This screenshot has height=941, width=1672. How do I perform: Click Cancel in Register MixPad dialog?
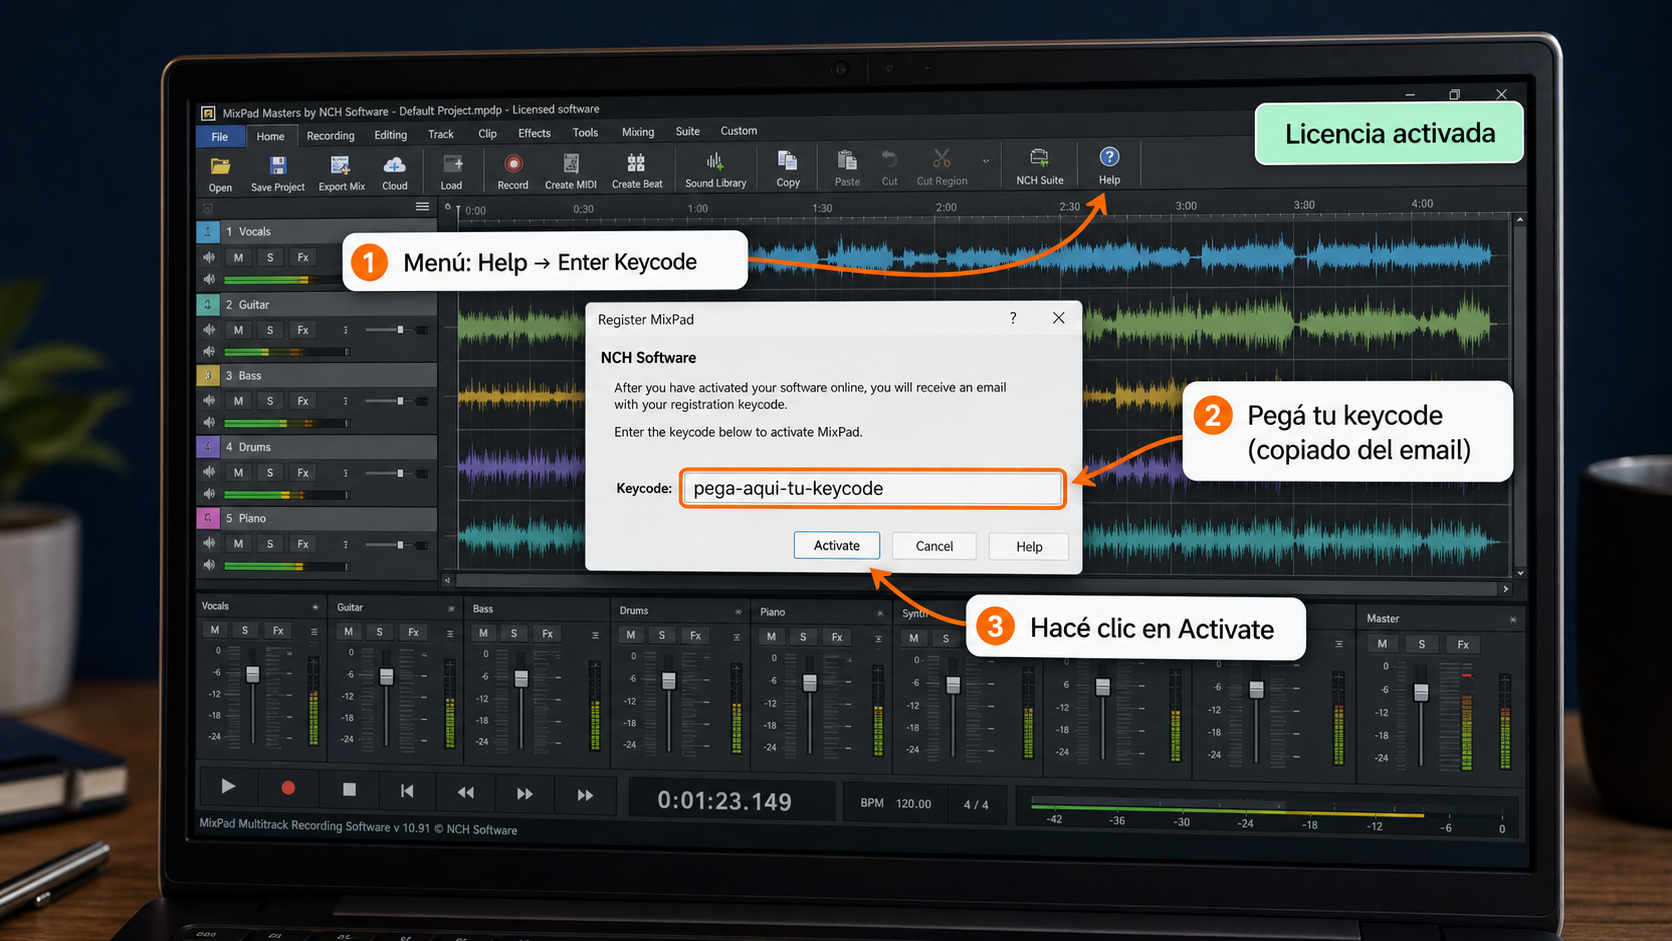point(934,546)
